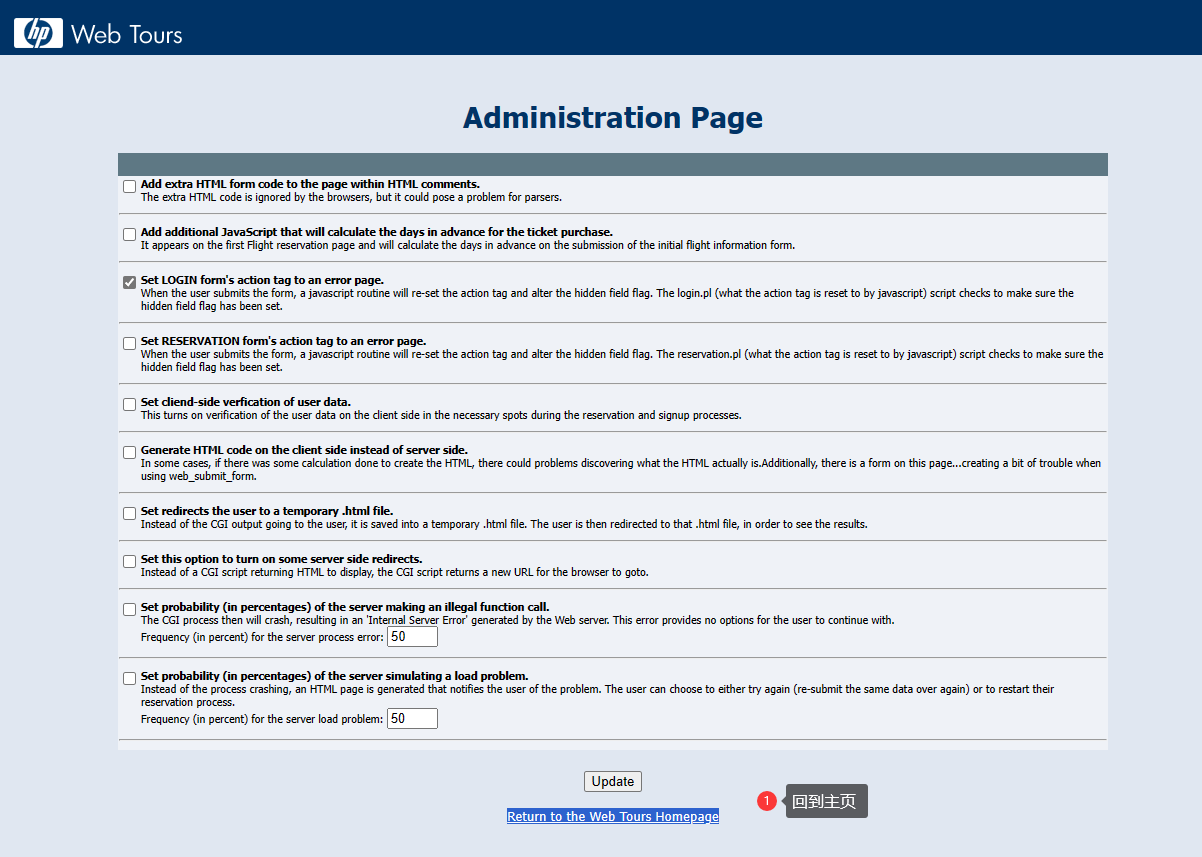Click 'Generate HTML code on the client side' text
1202x857 pixels.
pyautogui.click(x=304, y=450)
